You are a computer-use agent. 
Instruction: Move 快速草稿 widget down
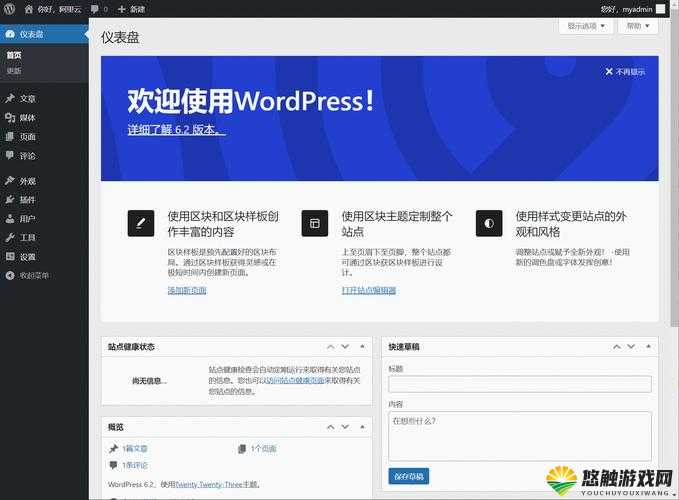[x=631, y=347]
